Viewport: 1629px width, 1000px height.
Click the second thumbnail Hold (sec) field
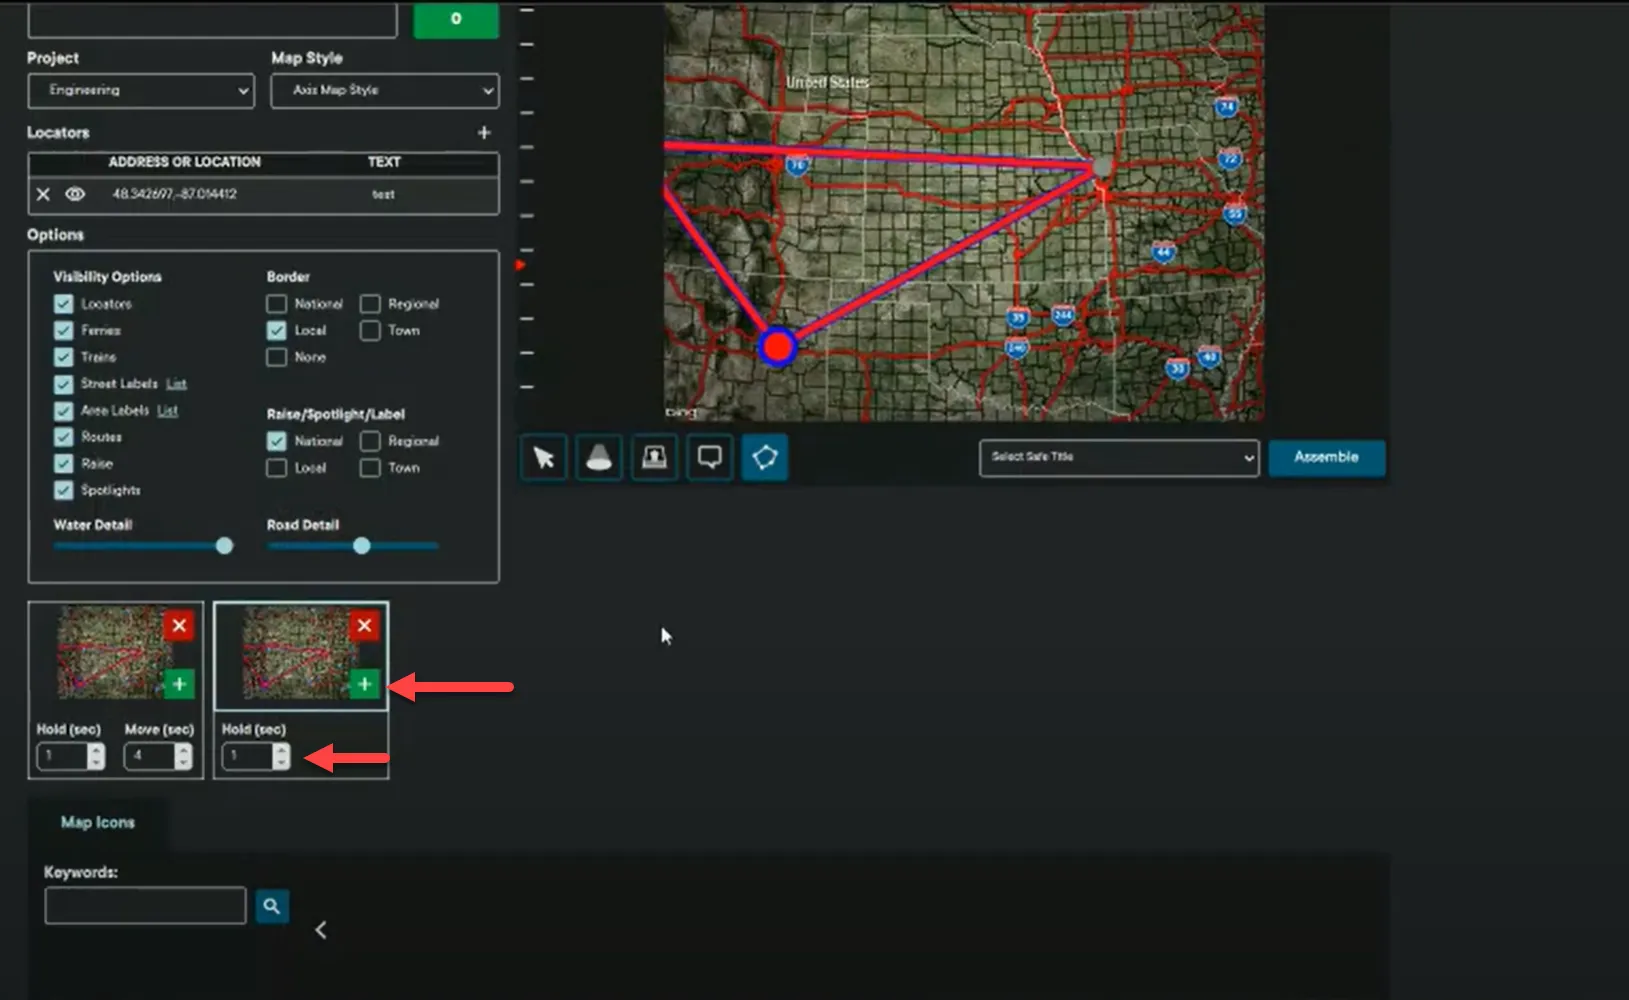[247, 756]
